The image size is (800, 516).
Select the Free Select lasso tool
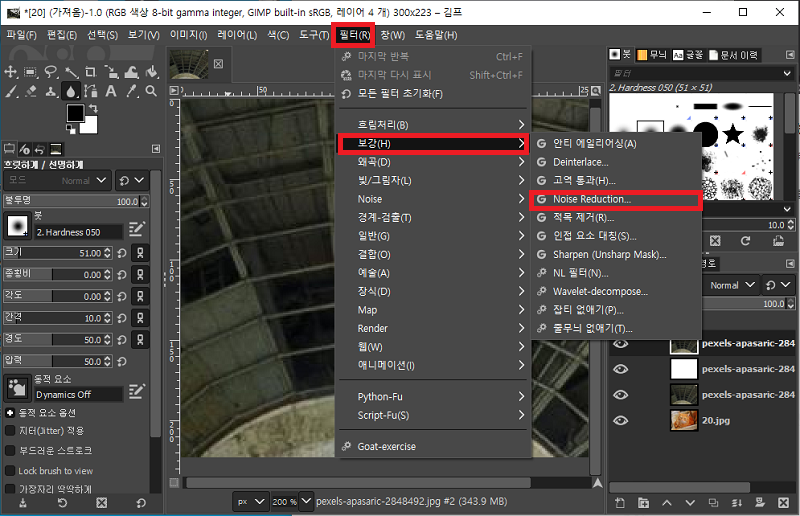tap(51, 72)
